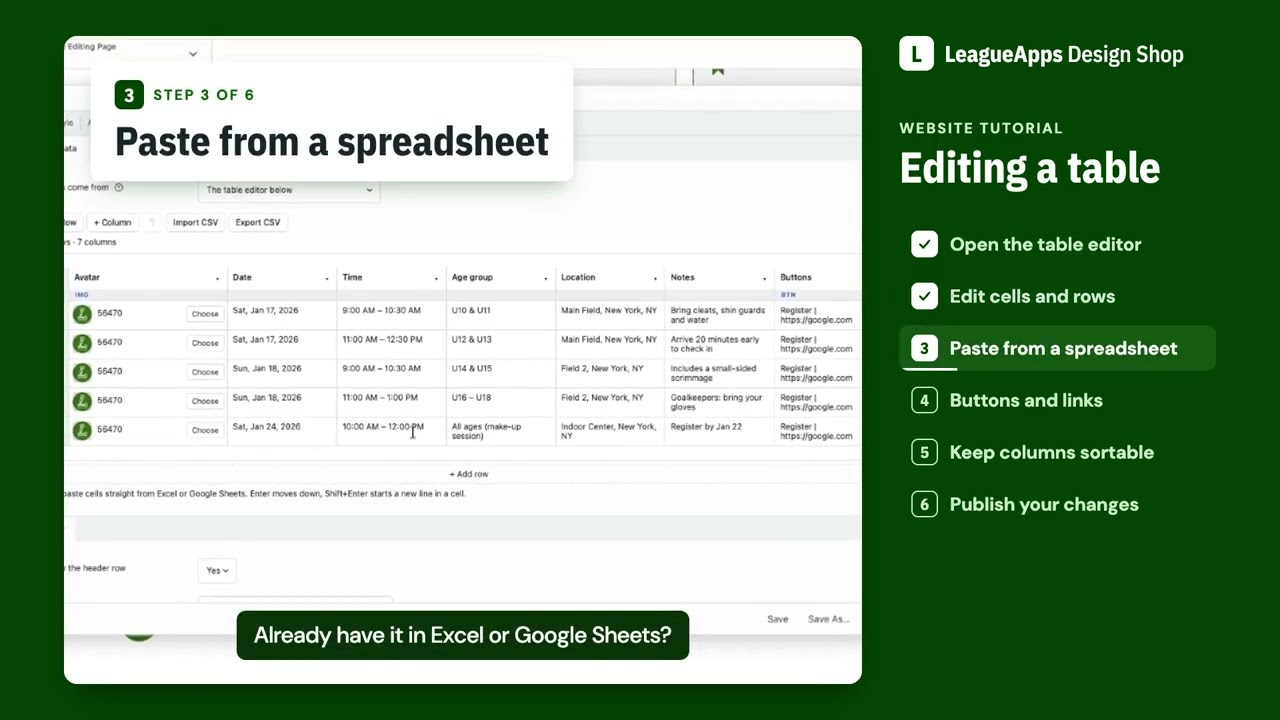
Task: Click the avatar image in the U14 & U15 row
Action: (x=82, y=372)
